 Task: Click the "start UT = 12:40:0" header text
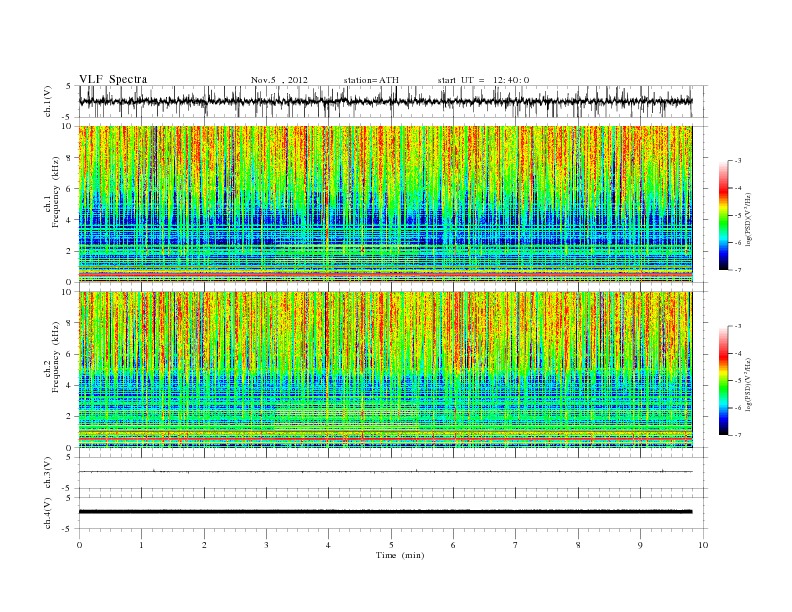(483, 80)
